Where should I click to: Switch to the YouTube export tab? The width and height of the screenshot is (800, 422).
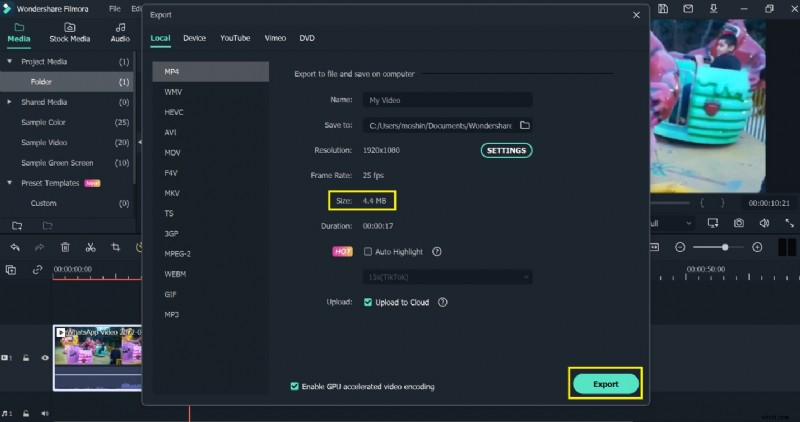tap(235, 38)
